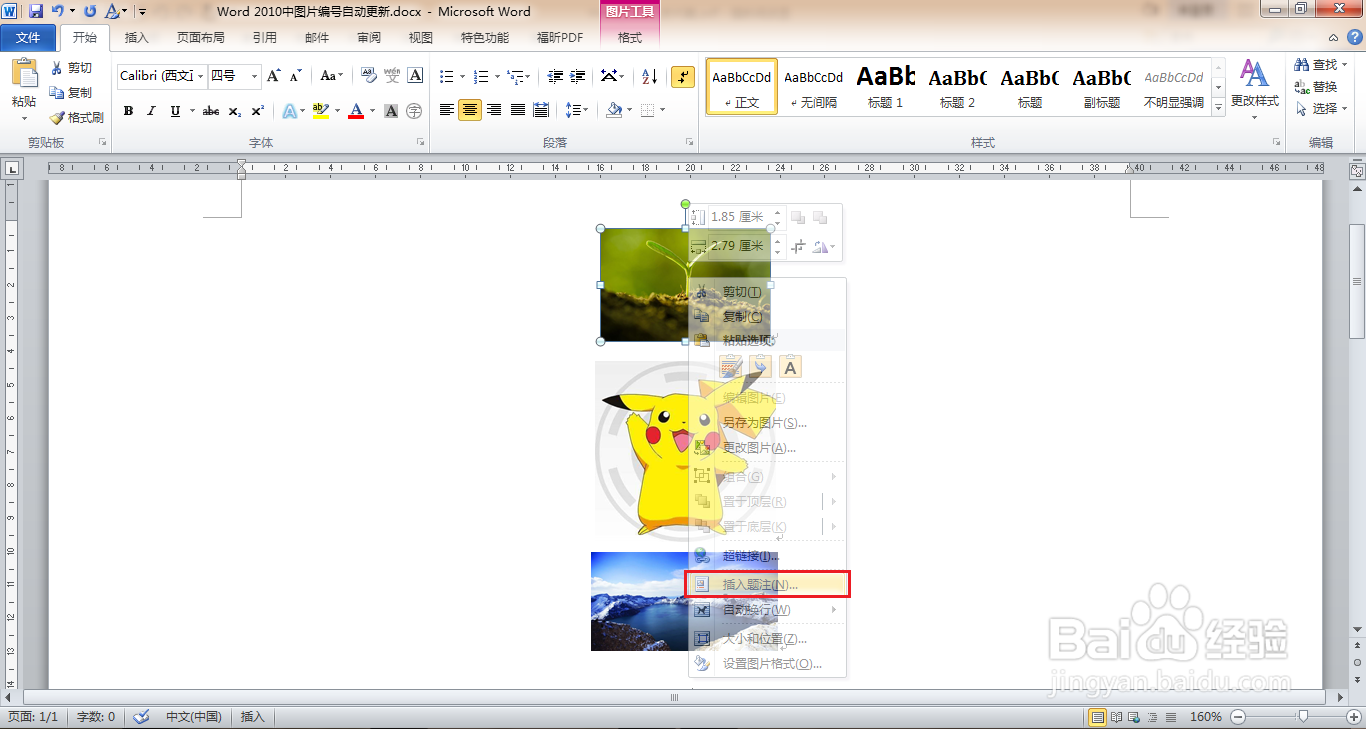1366x729 pixels.
Task: Click the Undo icon in title bar
Action: tap(58, 11)
